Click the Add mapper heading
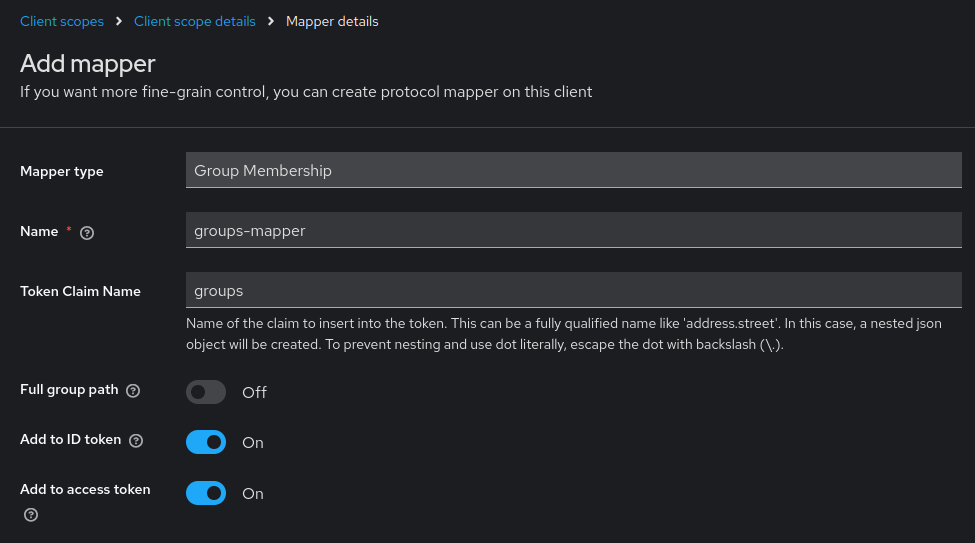Viewport: 975px width, 543px height. pos(88,63)
